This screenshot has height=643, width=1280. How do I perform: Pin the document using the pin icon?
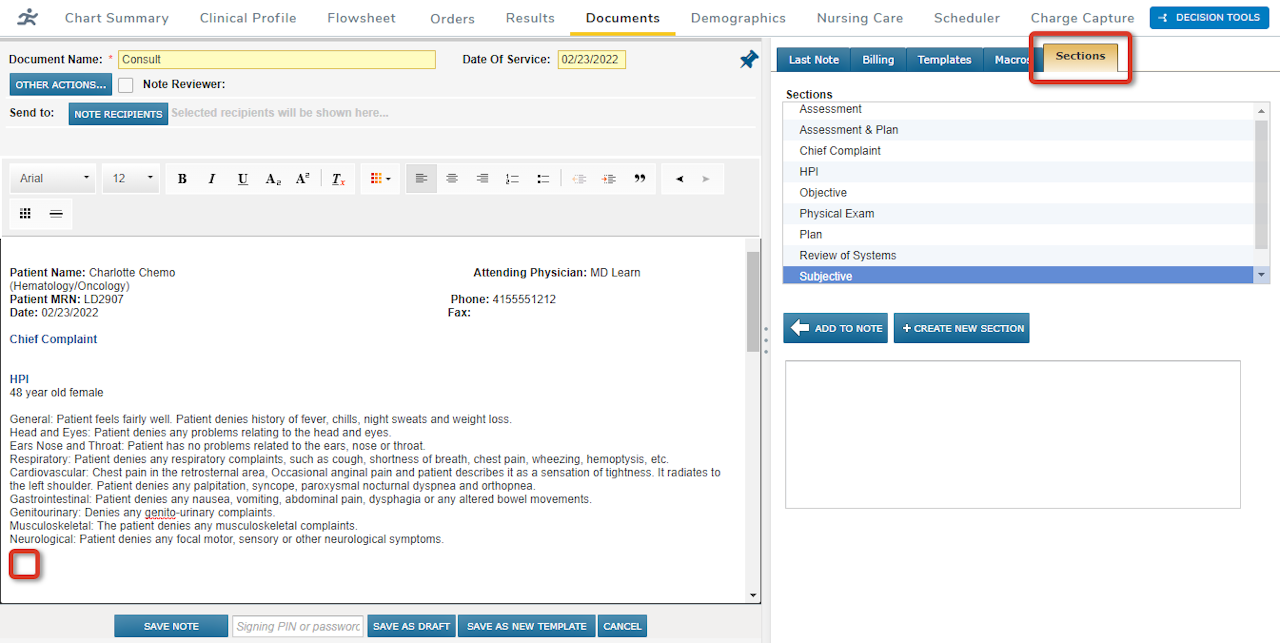tap(748, 59)
